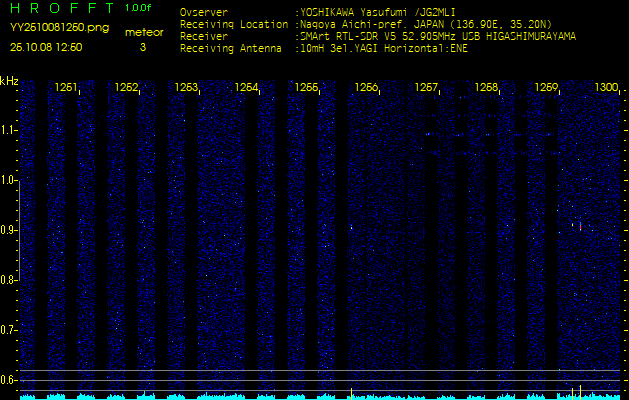
Task: Click the 'meteor' count label
Action: point(144,32)
